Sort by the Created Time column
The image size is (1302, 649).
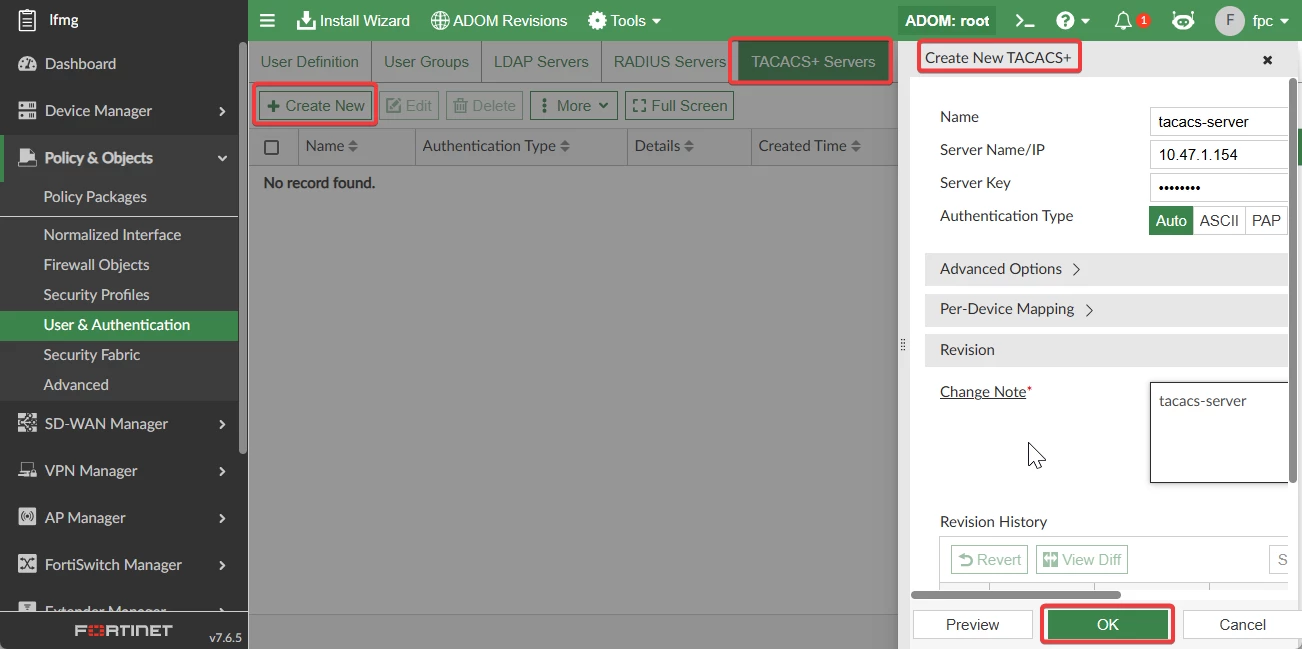click(x=810, y=146)
